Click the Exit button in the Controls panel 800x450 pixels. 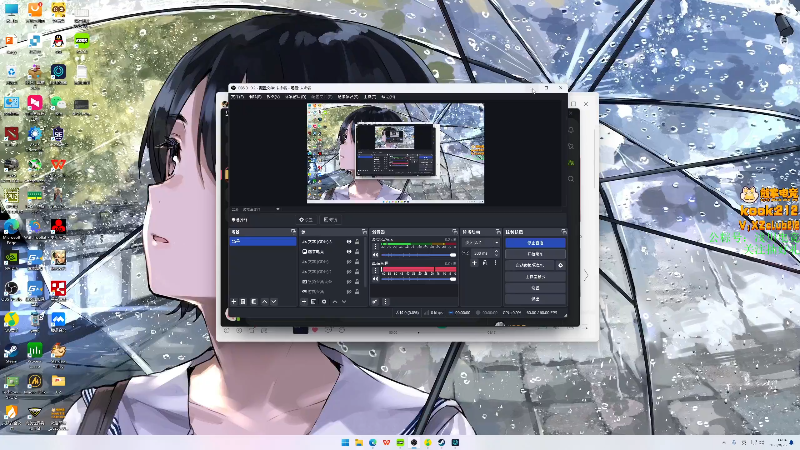coord(535,299)
